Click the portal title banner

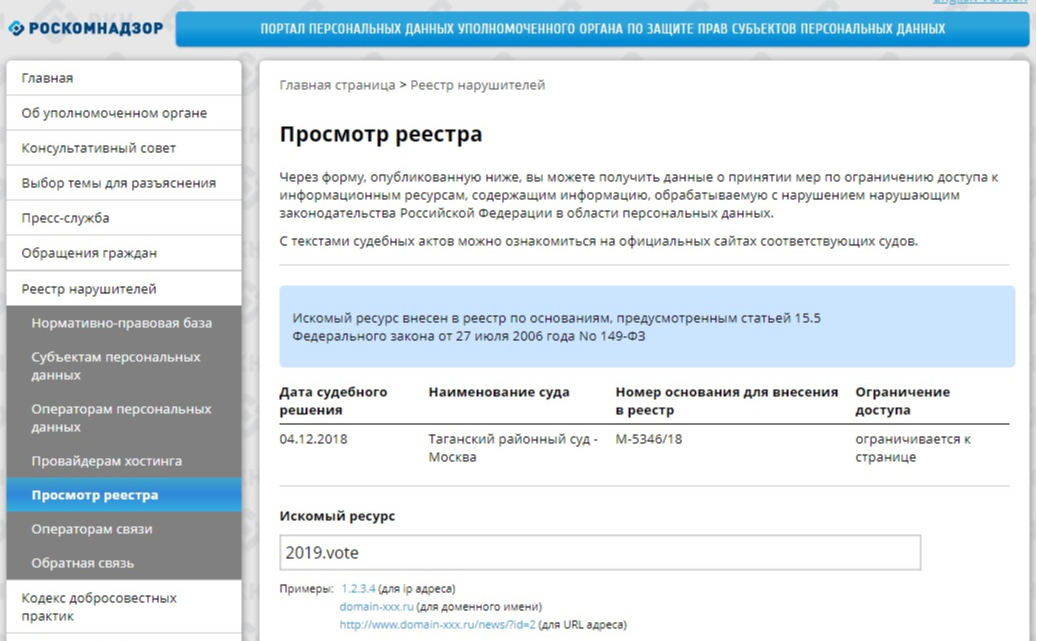(602, 29)
